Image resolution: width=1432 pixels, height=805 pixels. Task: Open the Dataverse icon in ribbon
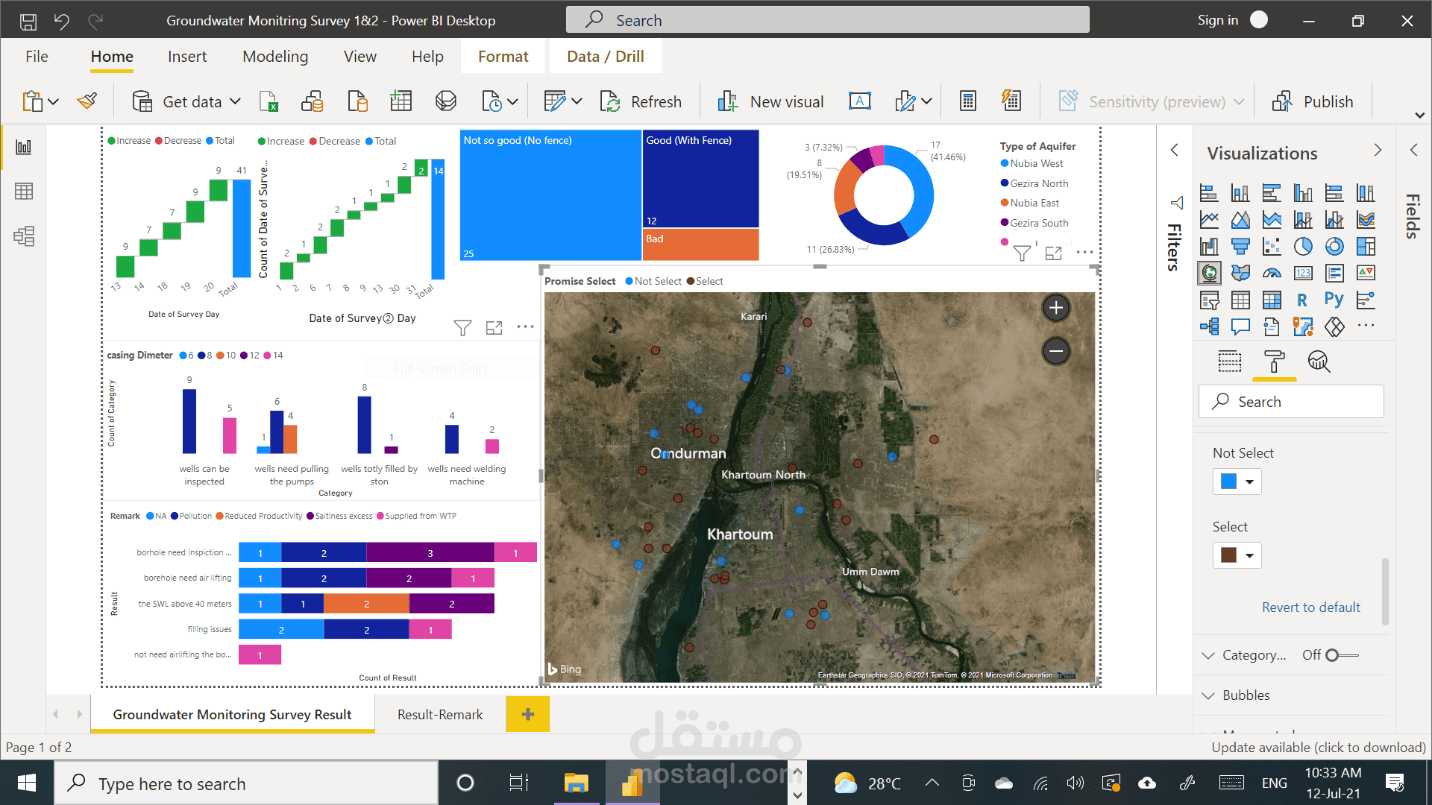446,101
